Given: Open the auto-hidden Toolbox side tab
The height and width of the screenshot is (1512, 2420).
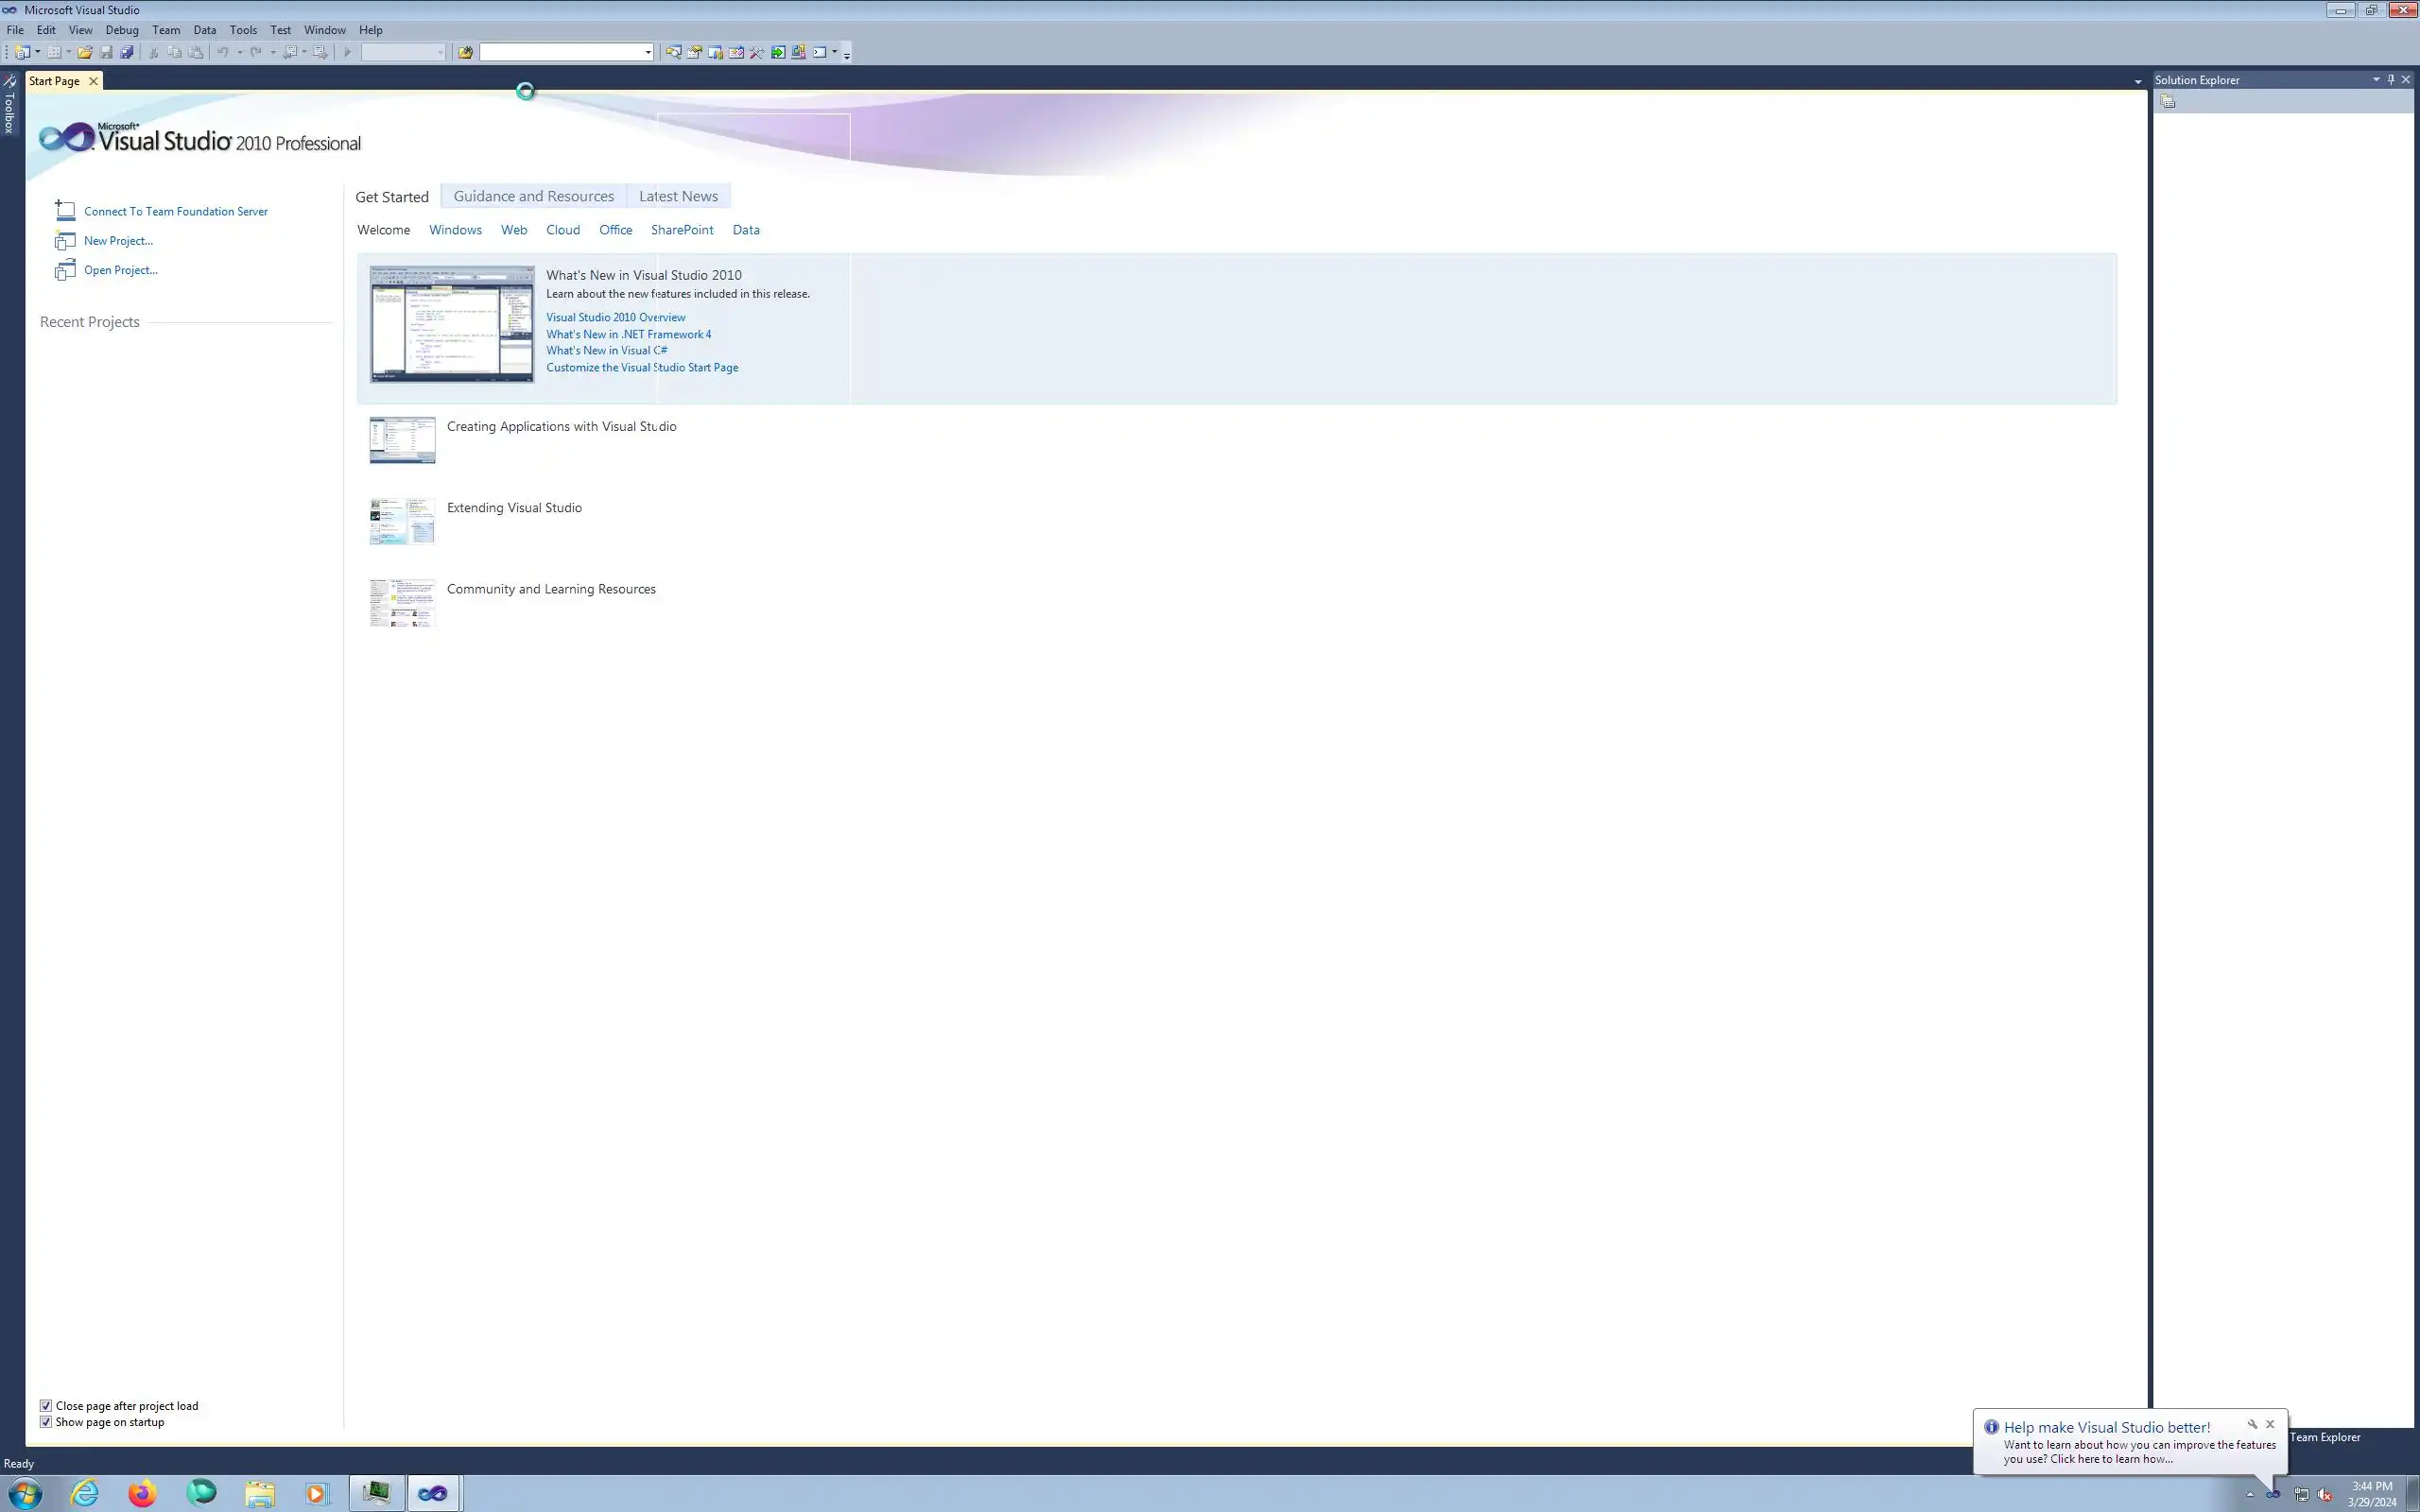Looking at the screenshot, I should [x=9, y=105].
